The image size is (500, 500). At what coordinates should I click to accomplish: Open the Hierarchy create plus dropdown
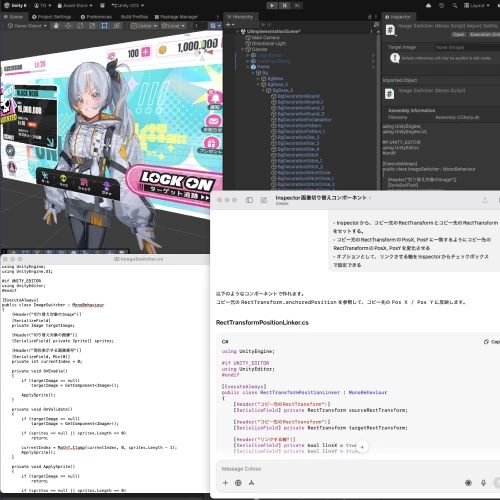pyautogui.click(x=230, y=24)
